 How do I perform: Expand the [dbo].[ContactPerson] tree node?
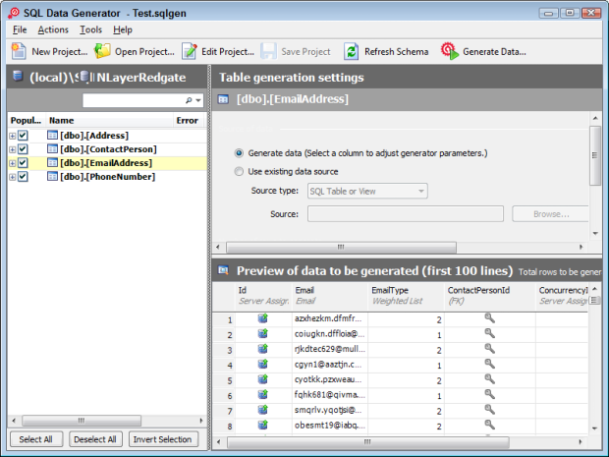pyautogui.click(x=12, y=149)
